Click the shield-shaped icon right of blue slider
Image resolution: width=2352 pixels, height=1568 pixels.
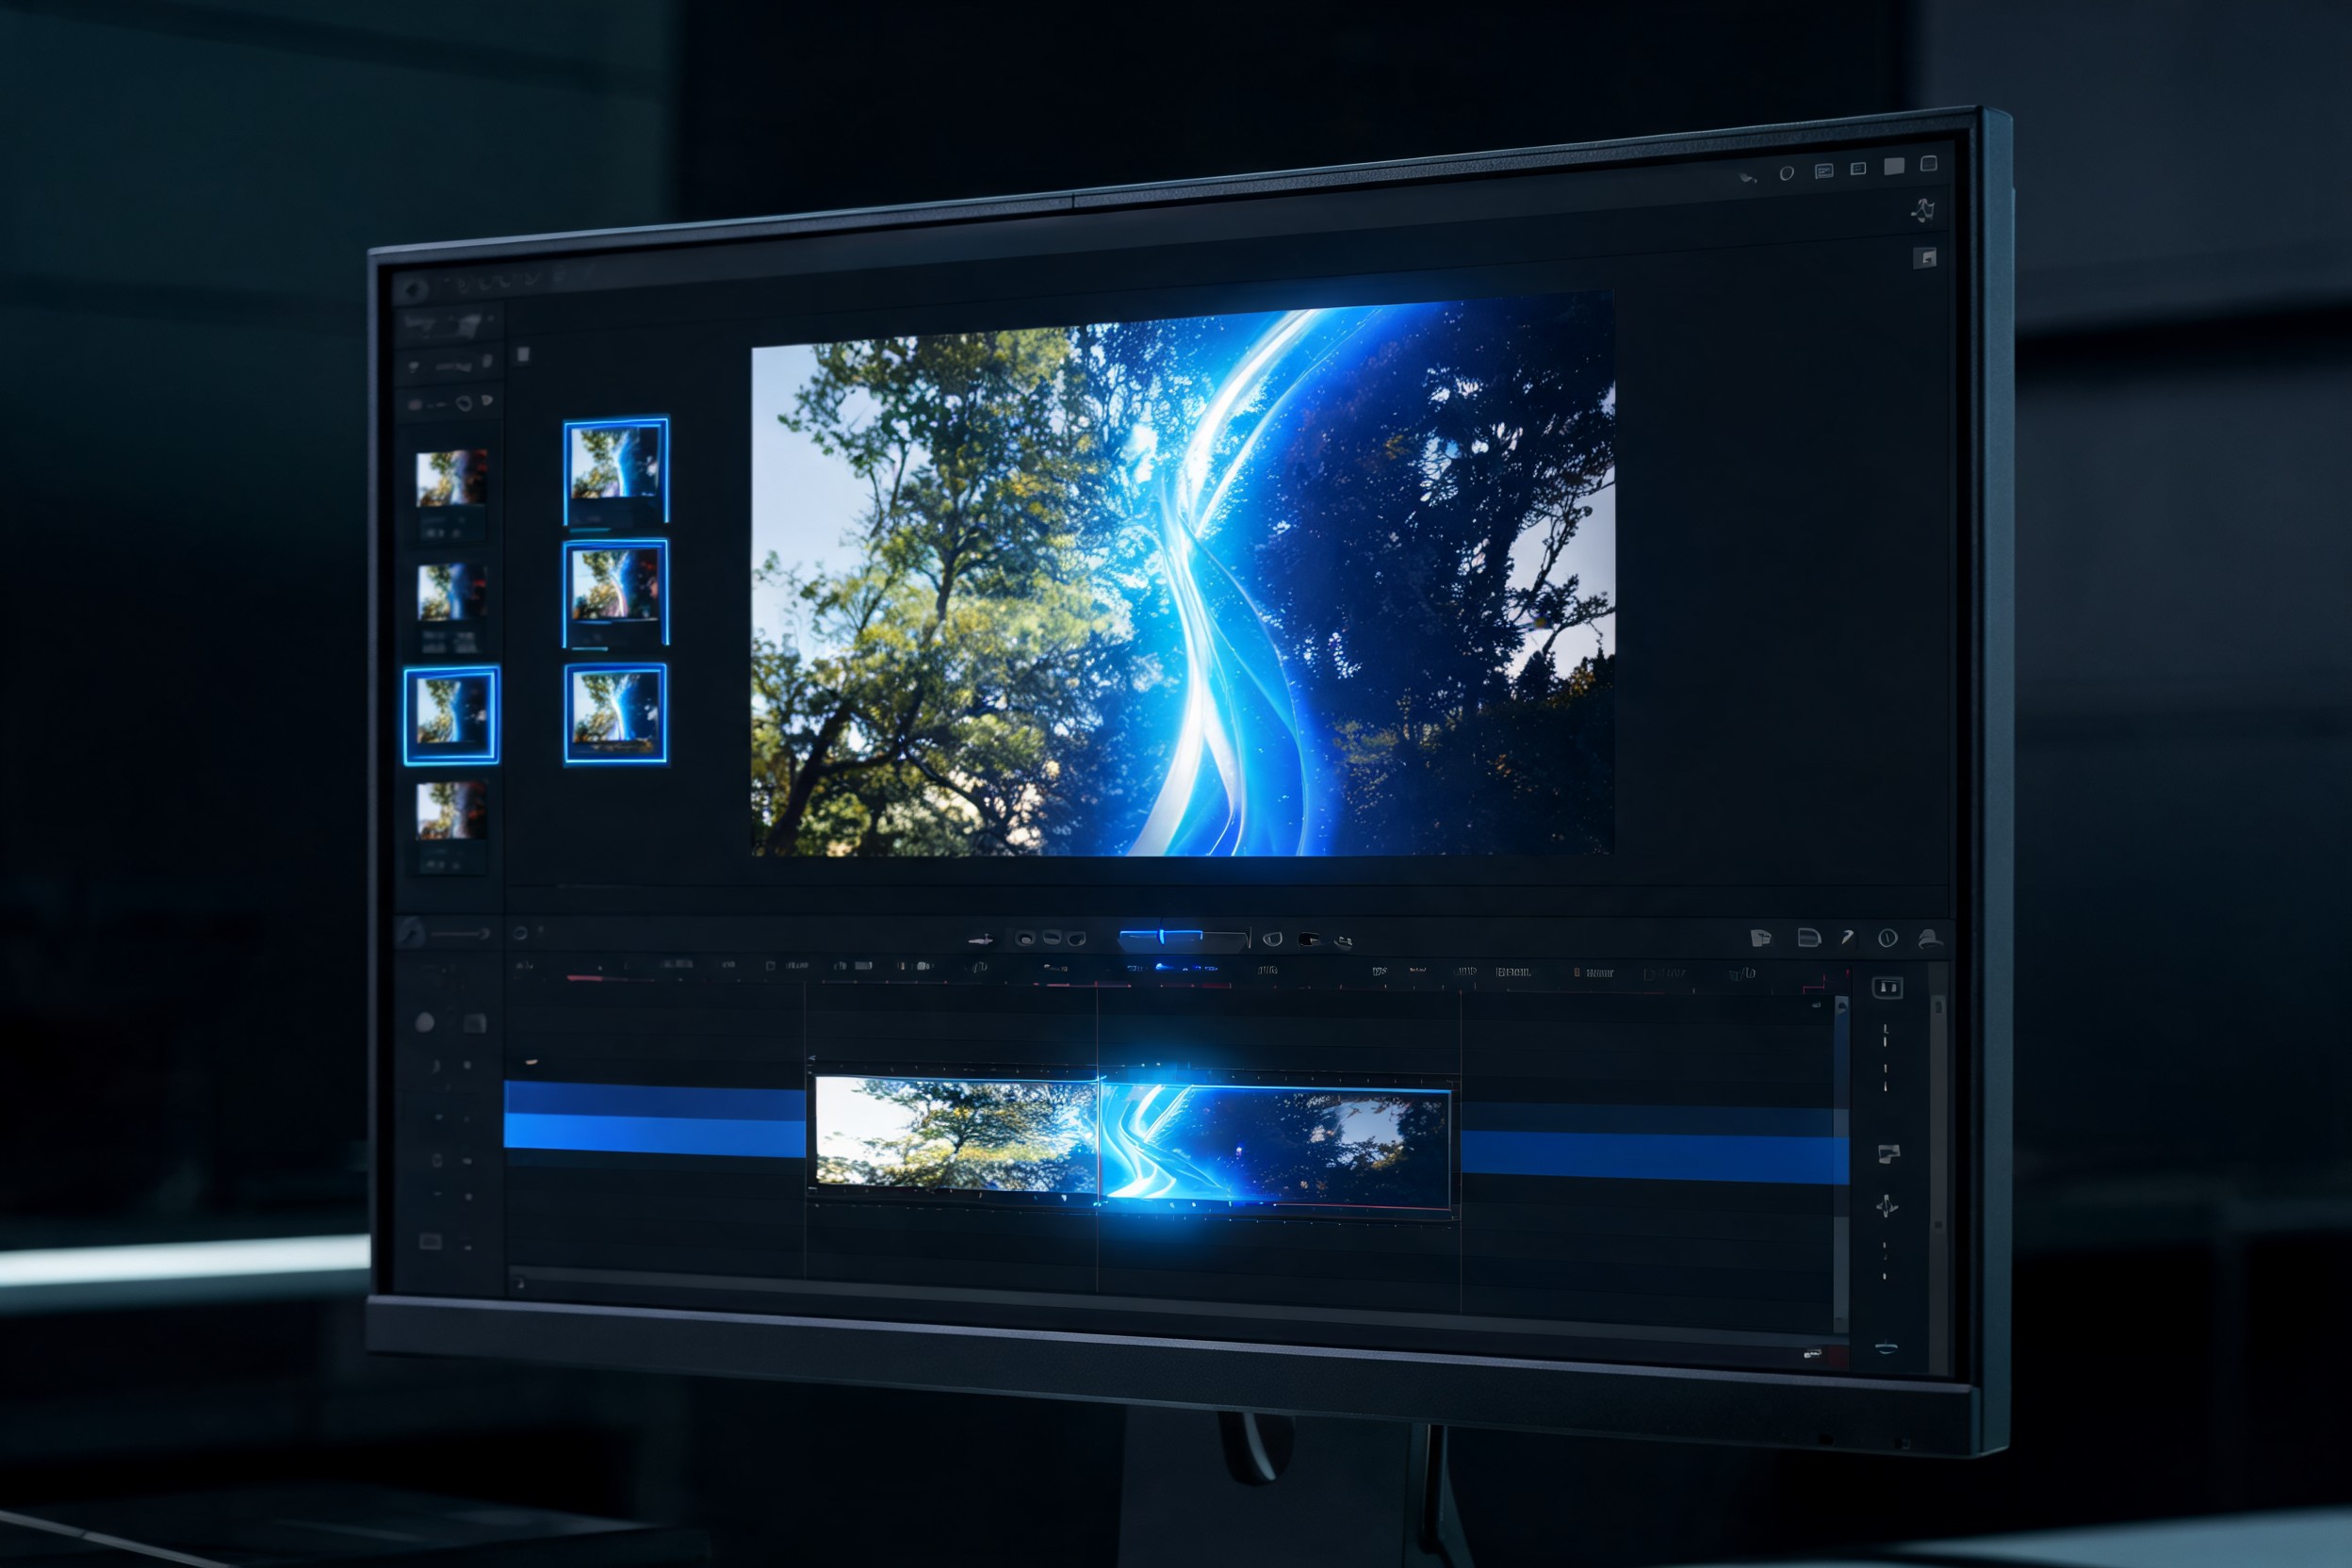[1272, 939]
